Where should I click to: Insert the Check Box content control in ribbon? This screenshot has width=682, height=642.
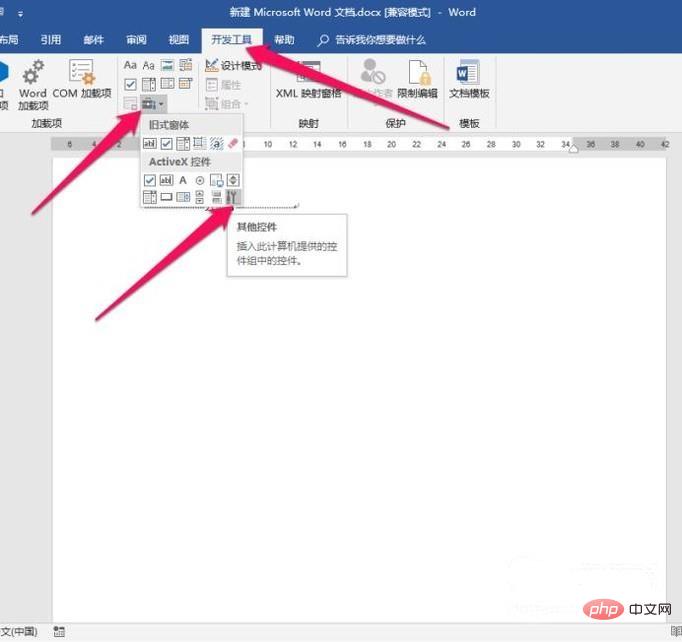point(130,84)
